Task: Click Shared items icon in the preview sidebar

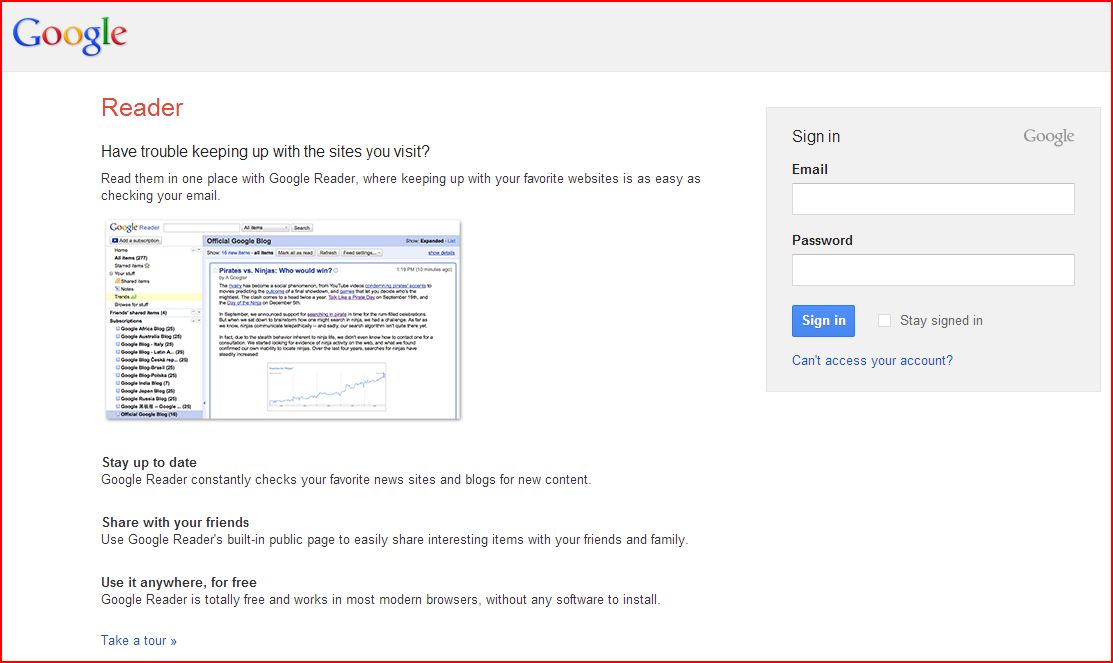Action: click(117, 281)
